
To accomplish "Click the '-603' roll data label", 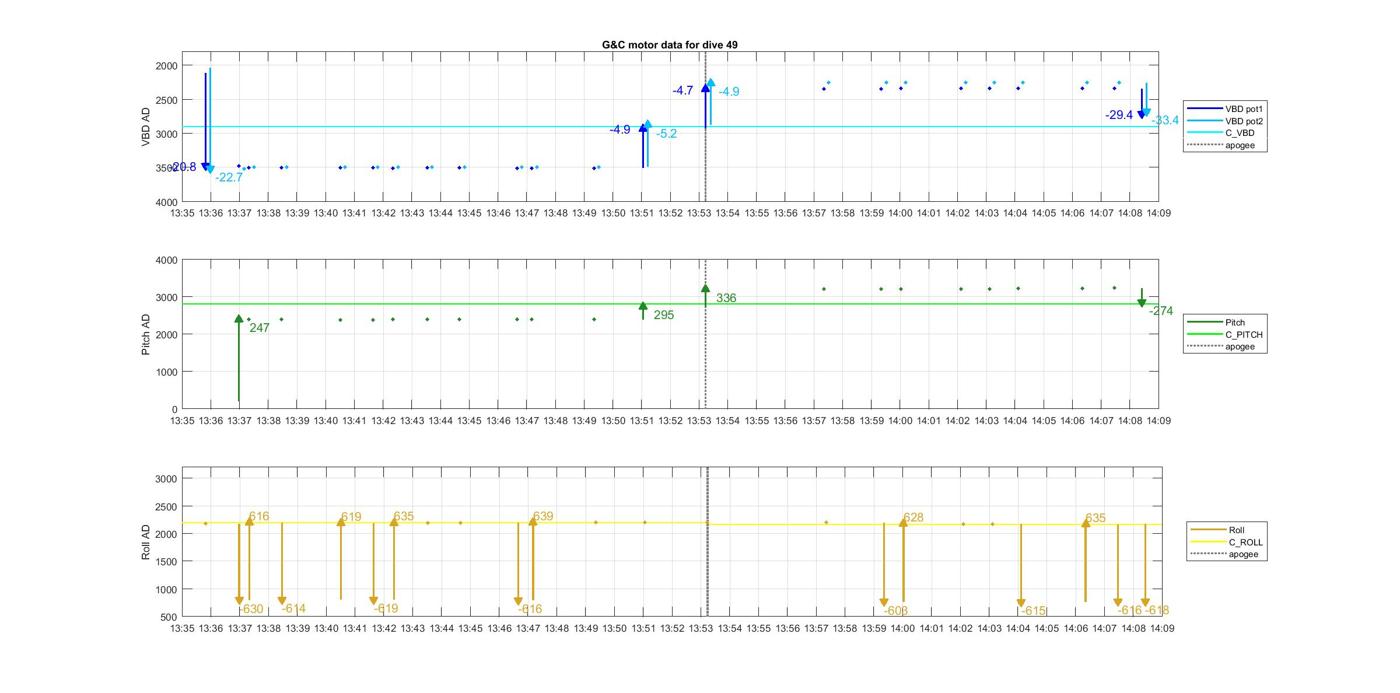I will click(x=896, y=611).
